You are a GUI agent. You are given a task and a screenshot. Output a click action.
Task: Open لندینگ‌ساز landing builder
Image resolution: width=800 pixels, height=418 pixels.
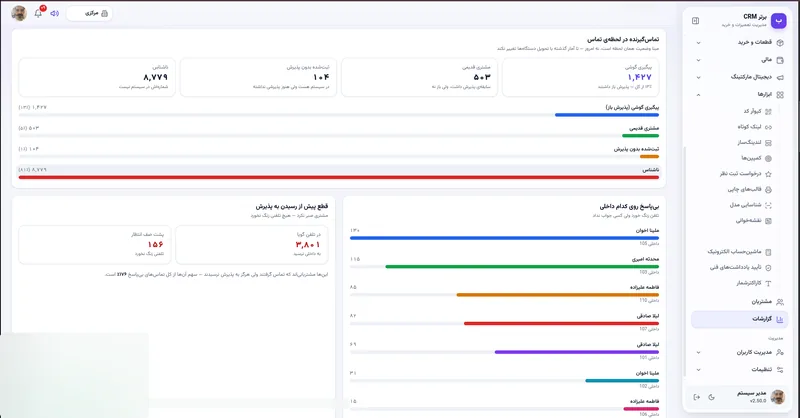(x=755, y=142)
